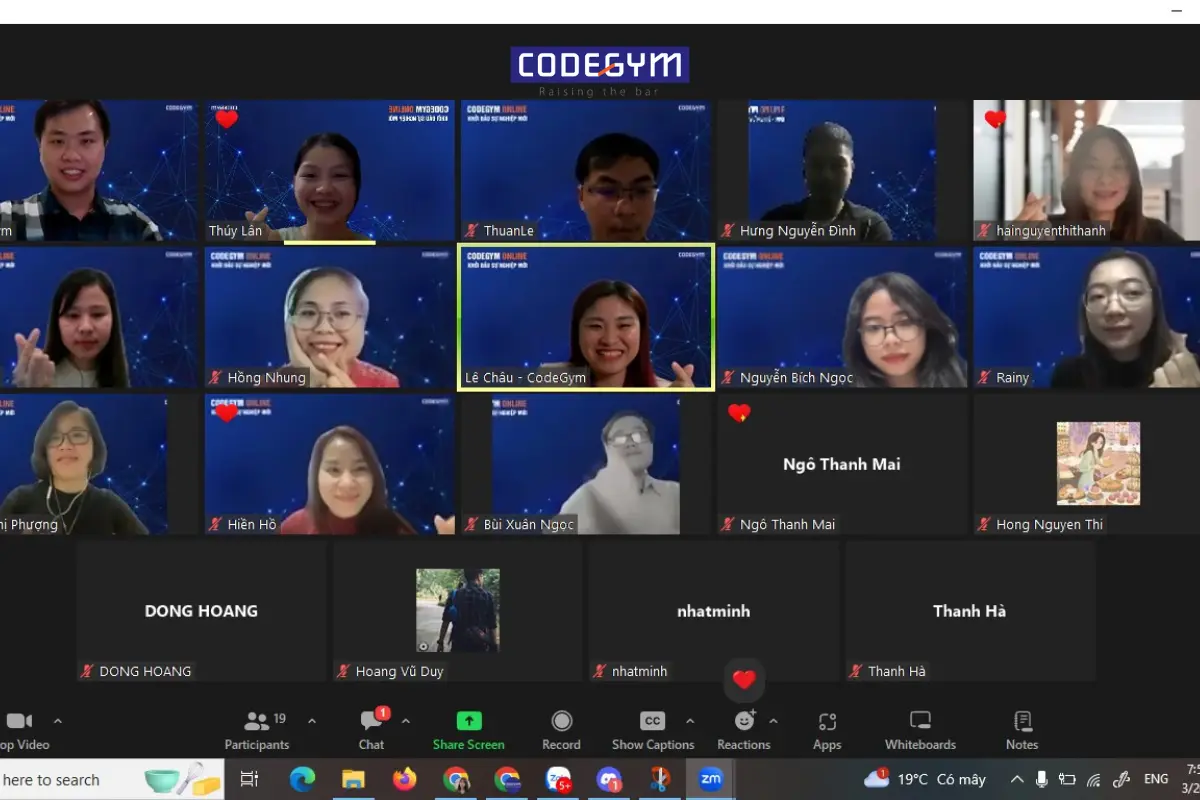Image resolution: width=1200 pixels, height=800 pixels.
Task: Expand the caret next to Show Captions
Action: click(x=689, y=720)
